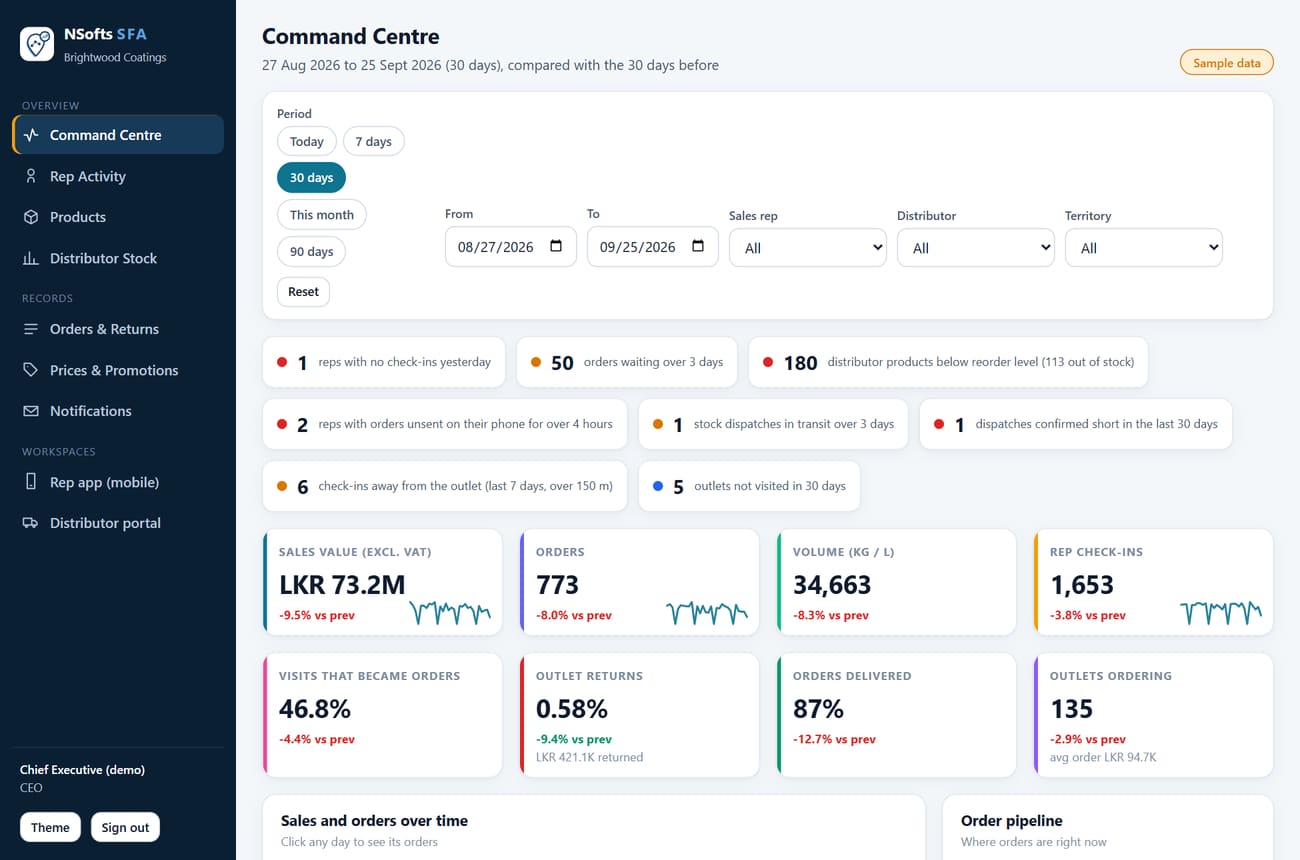Select the Today period option

(306, 141)
